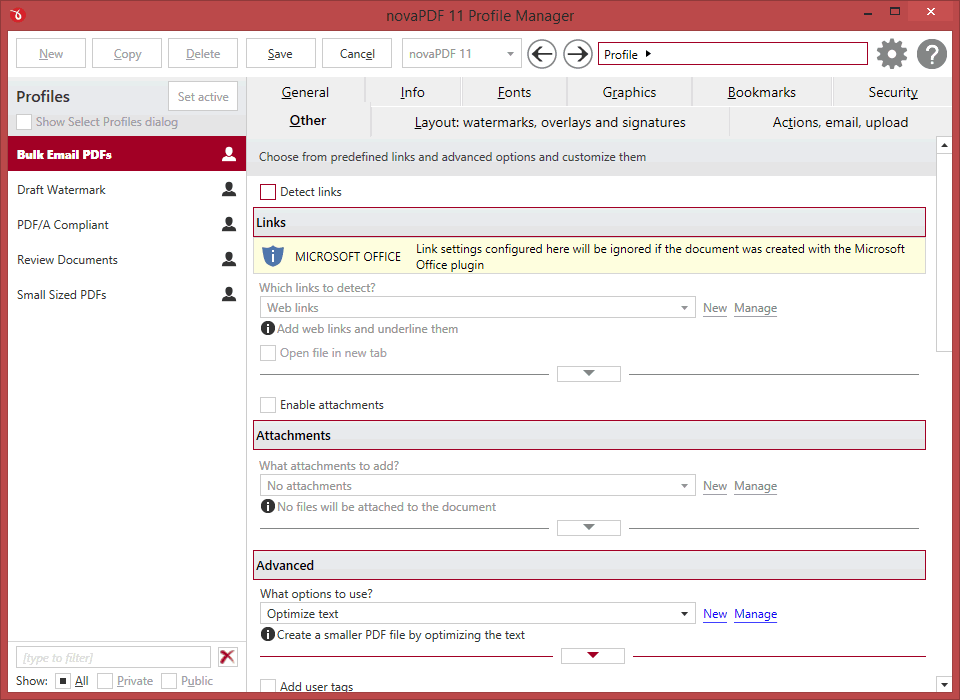The height and width of the screenshot is (700, 960).
Task: Click the forward arrow navigation icon
Action: [x=577, y=54]
